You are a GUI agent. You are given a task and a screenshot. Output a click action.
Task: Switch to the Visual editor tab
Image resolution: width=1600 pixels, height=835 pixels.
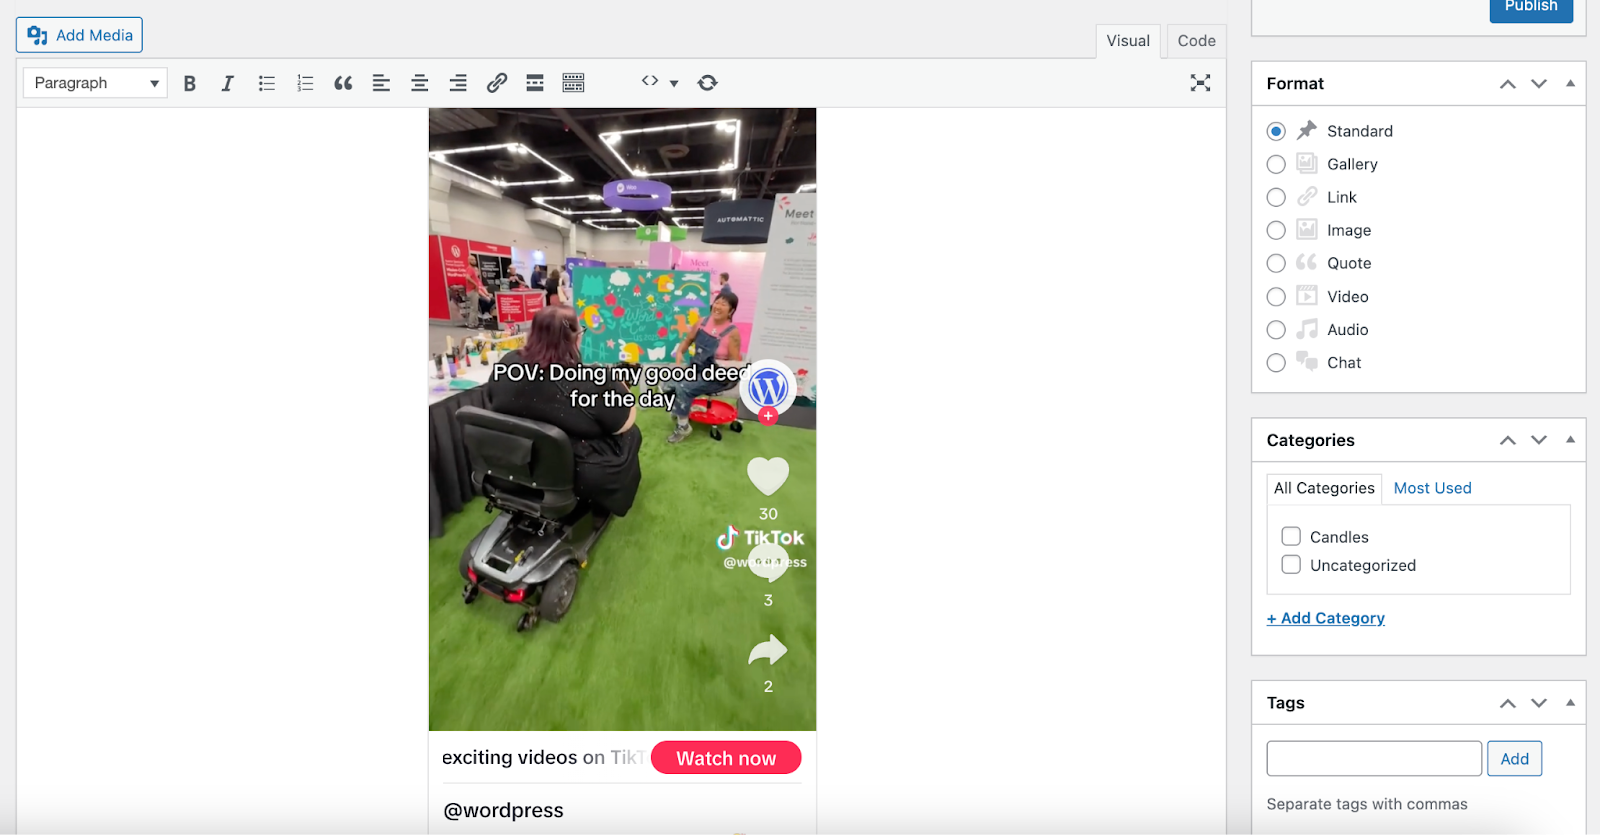coord(1128,41)
